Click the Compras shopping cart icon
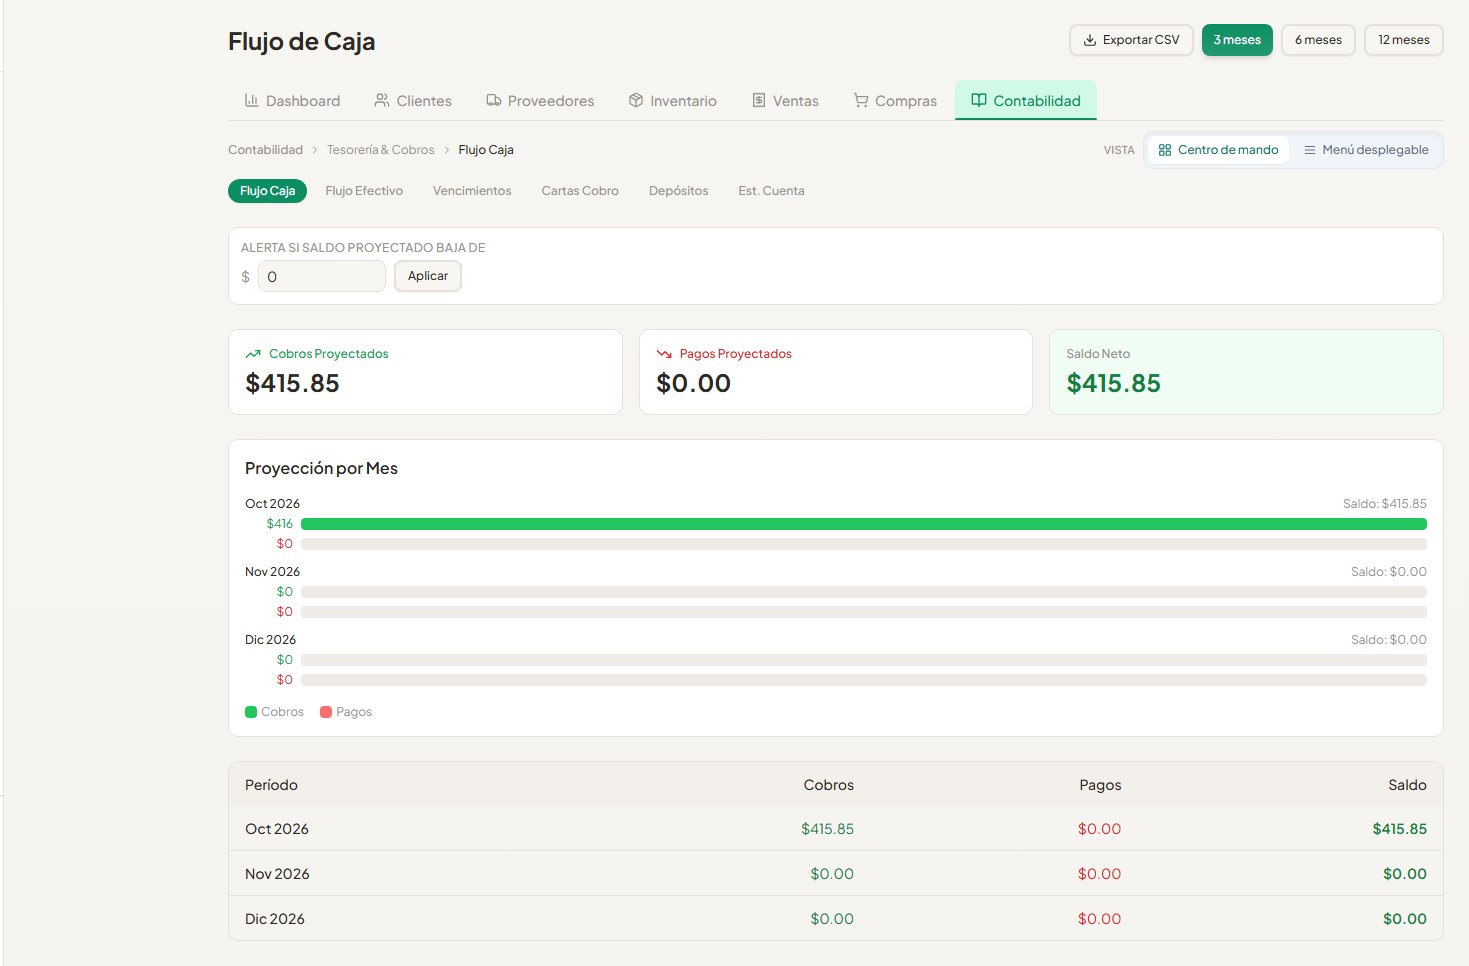 861,100
